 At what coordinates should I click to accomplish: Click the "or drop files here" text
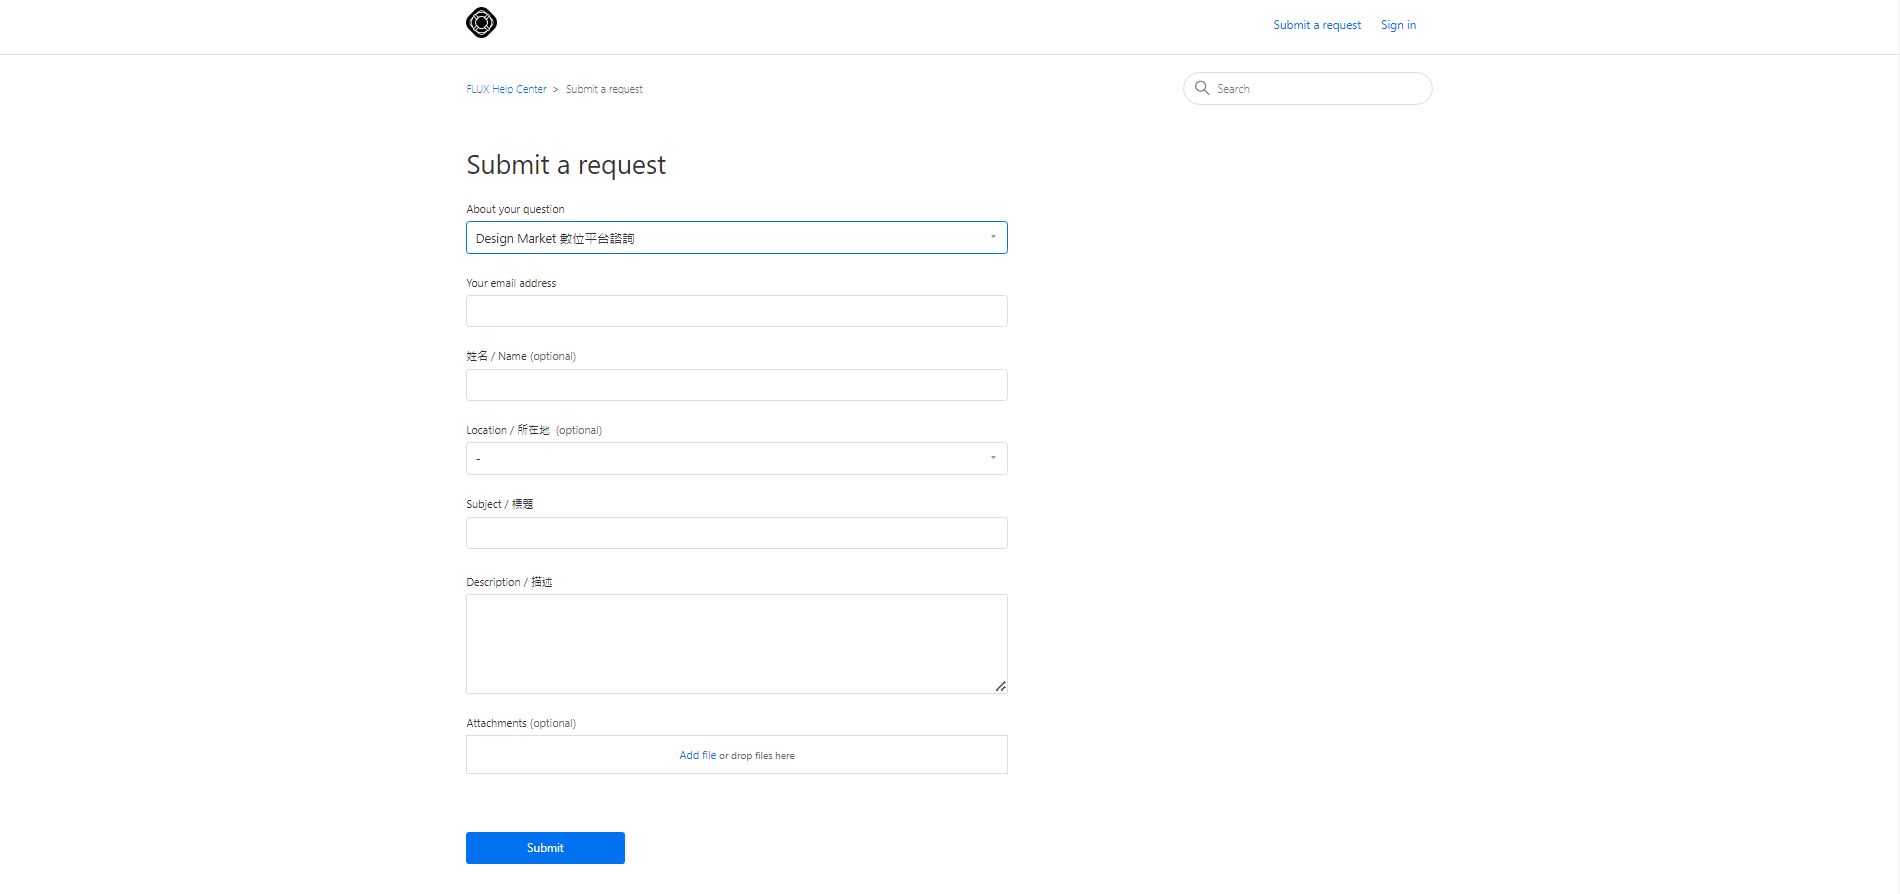pos(757,756)
